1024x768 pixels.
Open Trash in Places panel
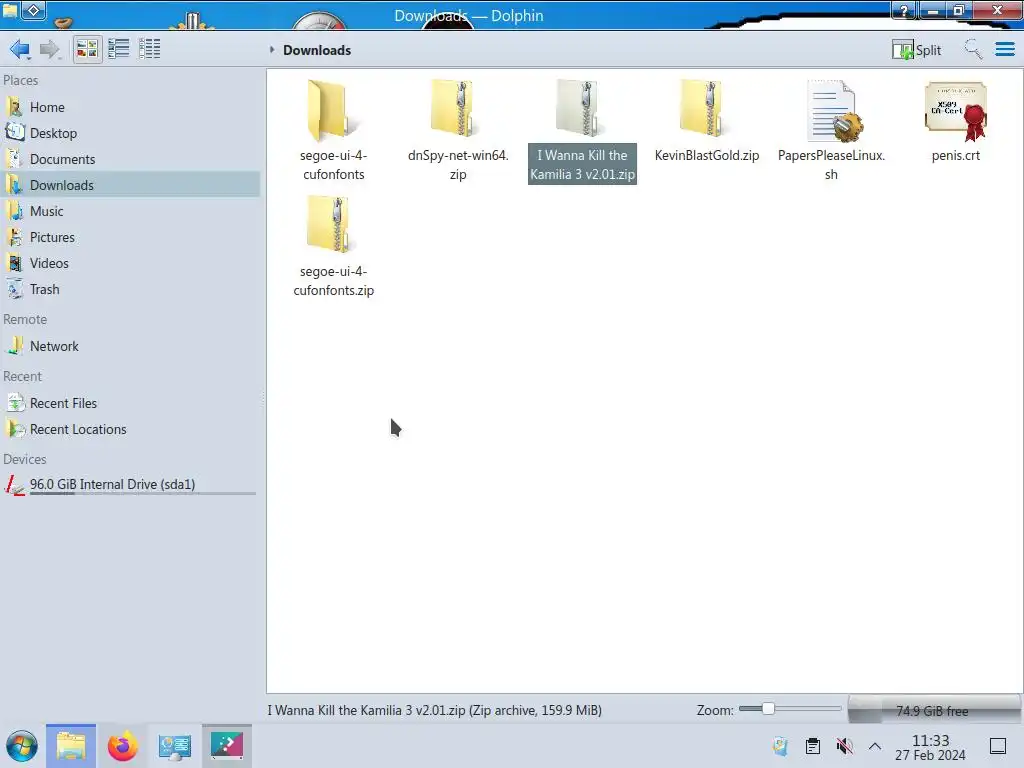click(131, 289)
